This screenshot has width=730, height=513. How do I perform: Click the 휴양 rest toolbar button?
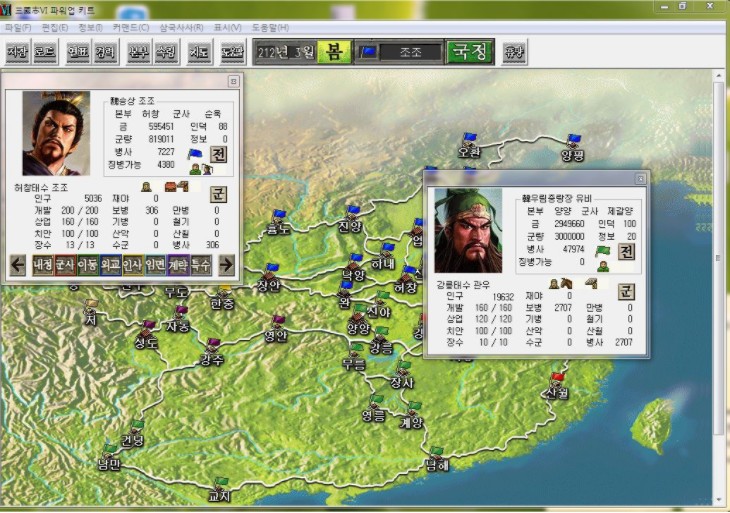(x=514, y=52)
